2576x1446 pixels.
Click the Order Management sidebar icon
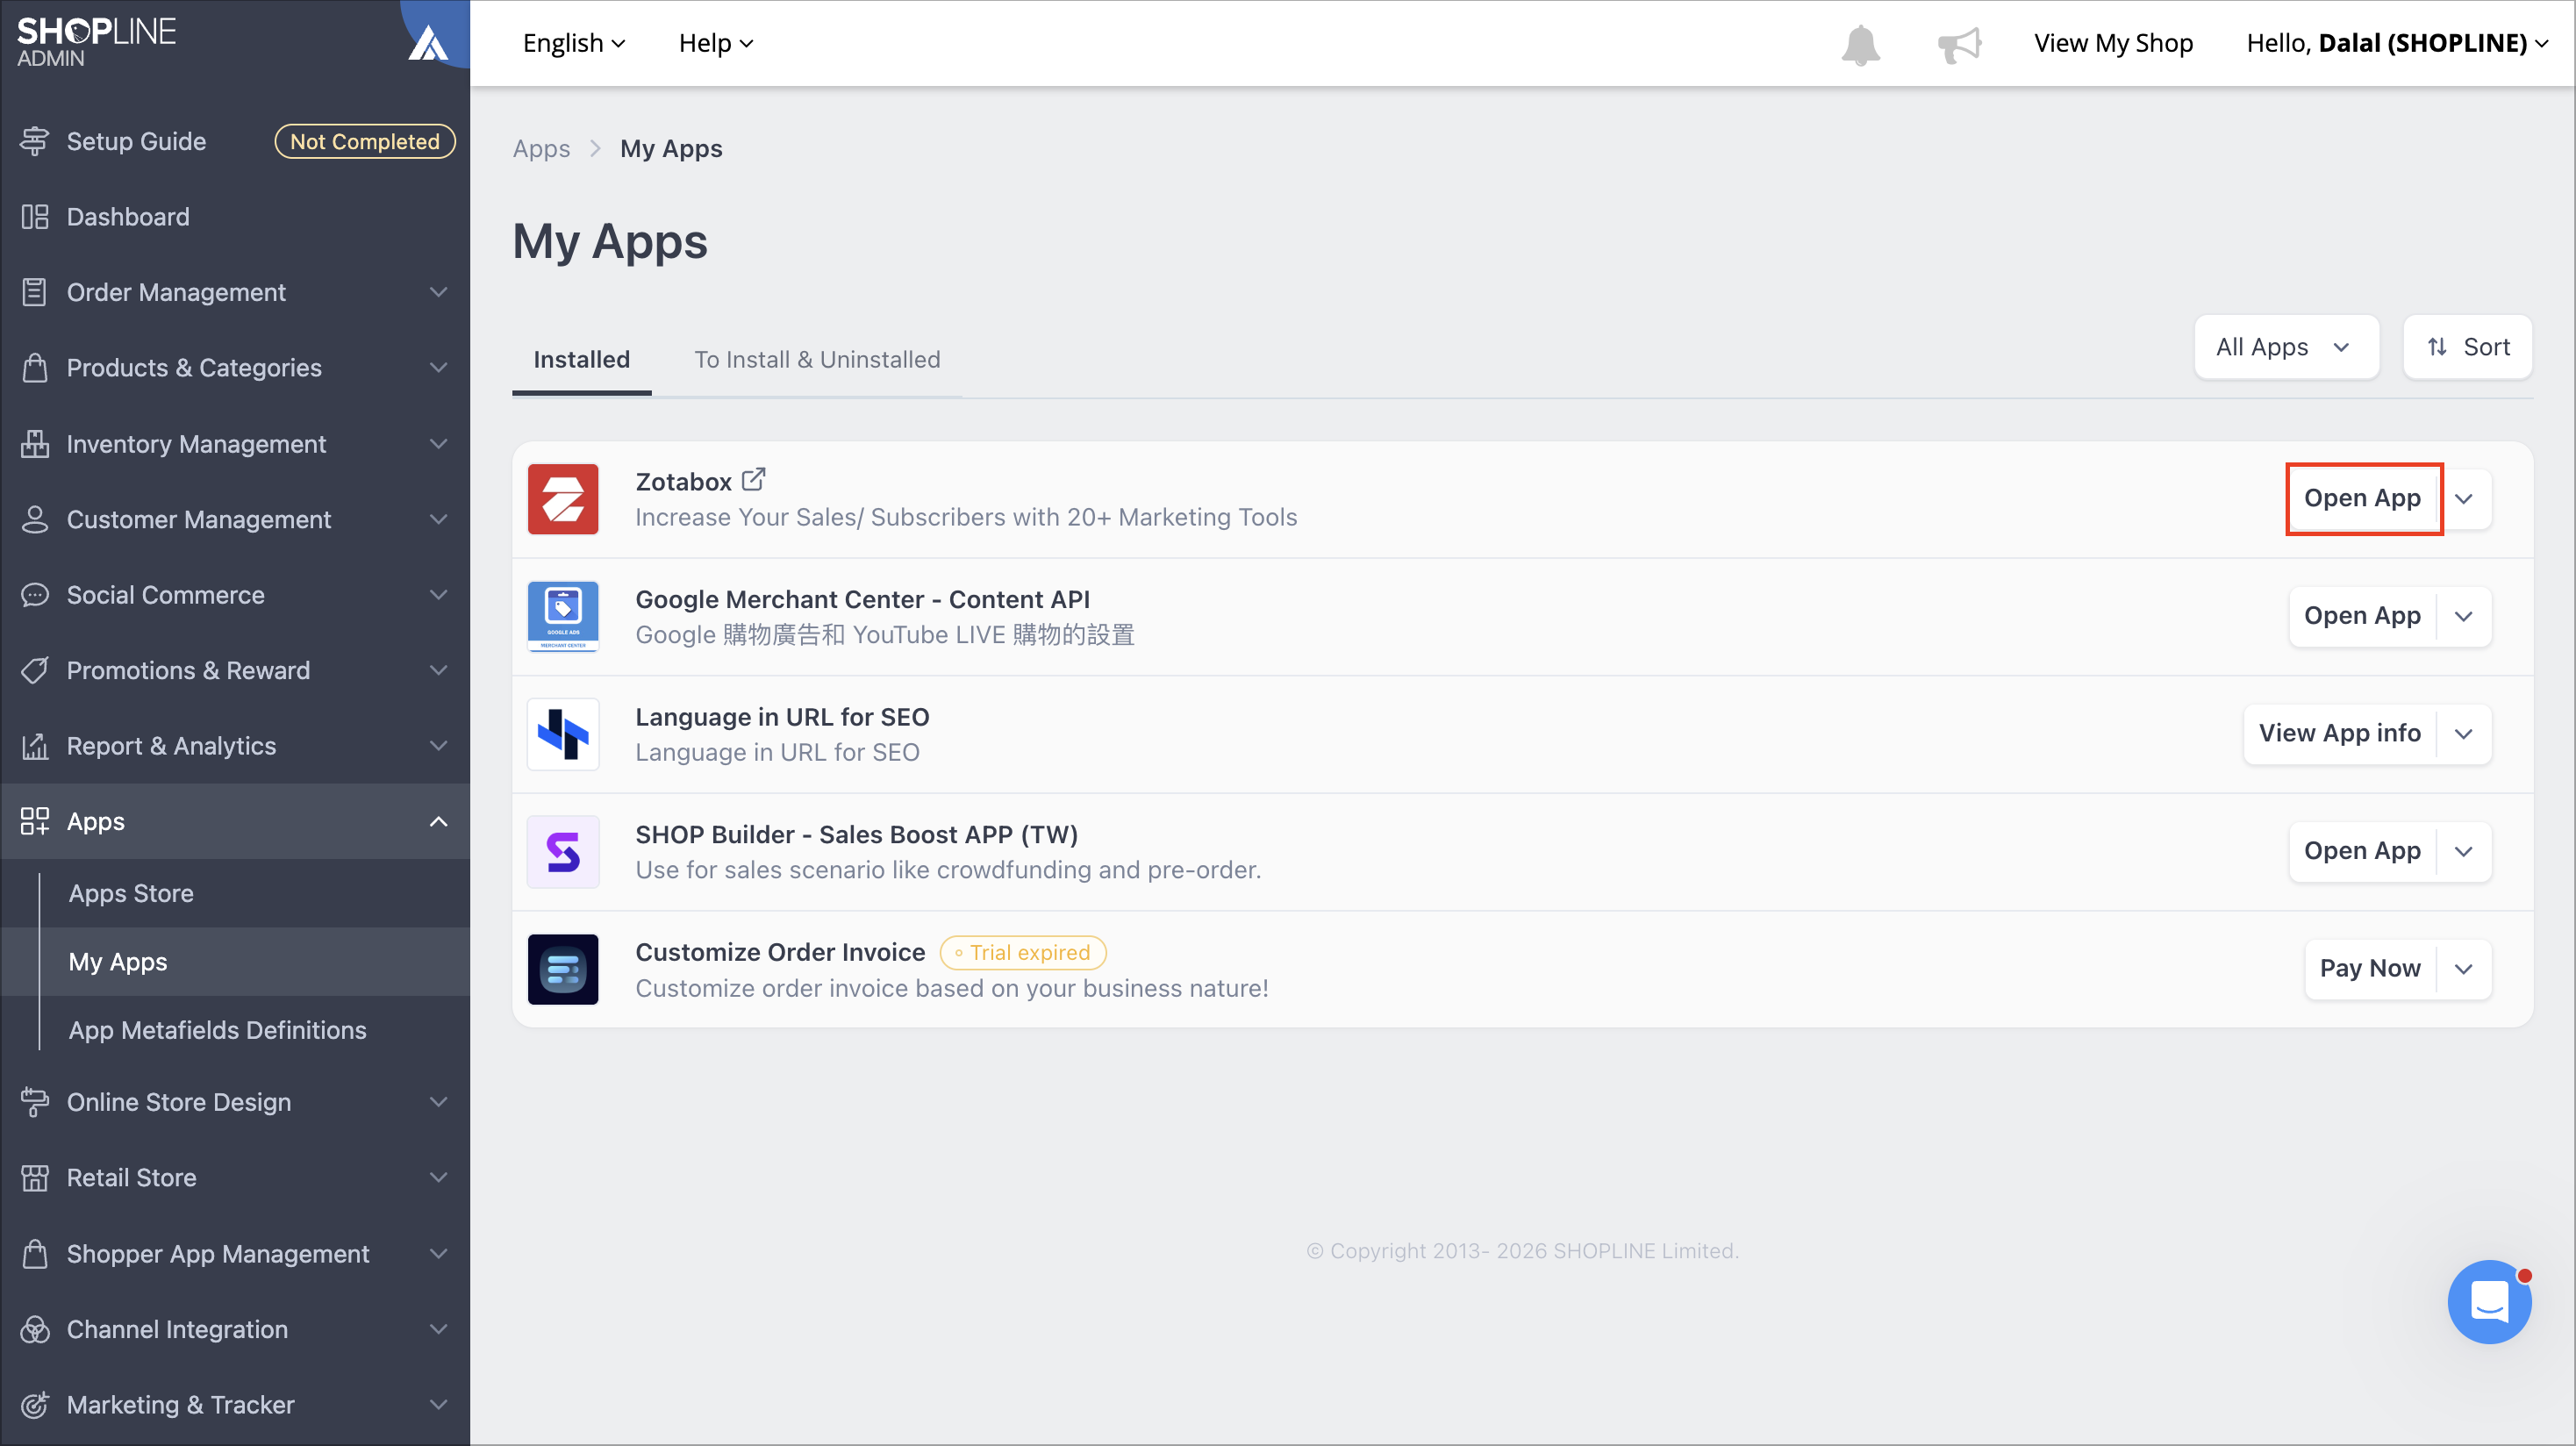pos(35,292)
